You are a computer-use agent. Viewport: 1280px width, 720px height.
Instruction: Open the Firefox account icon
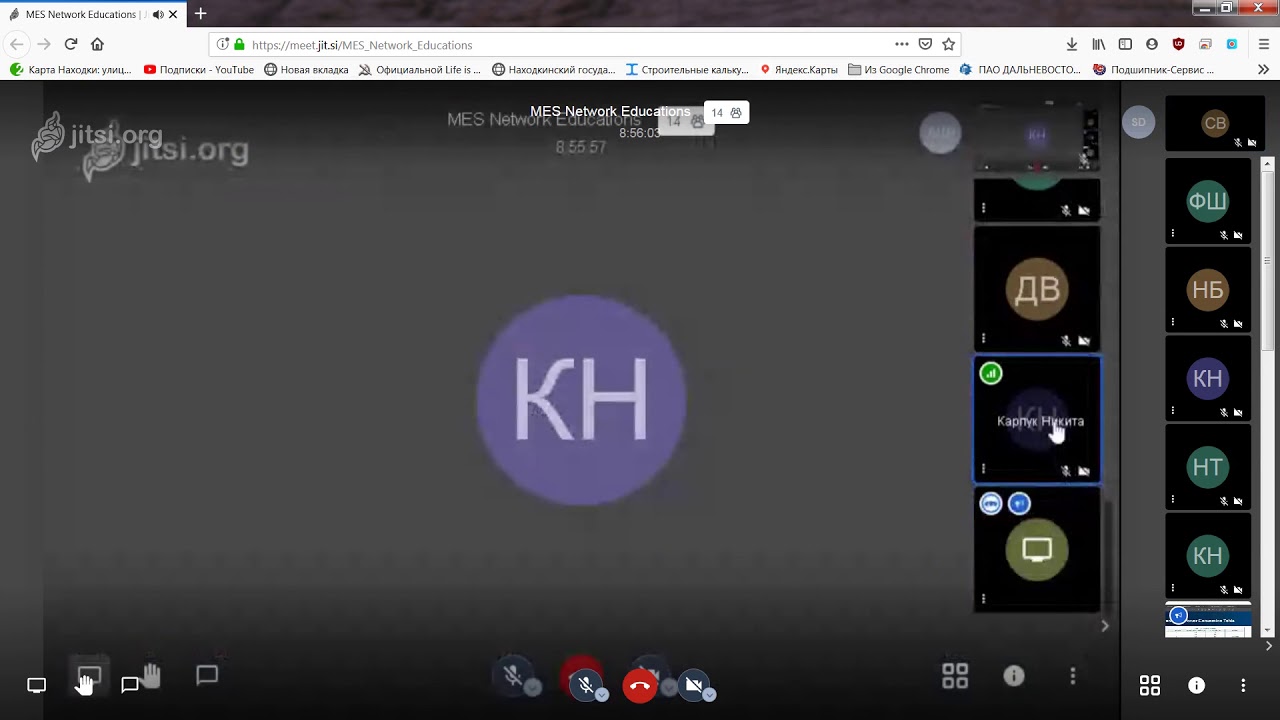tap(1152, 44)
